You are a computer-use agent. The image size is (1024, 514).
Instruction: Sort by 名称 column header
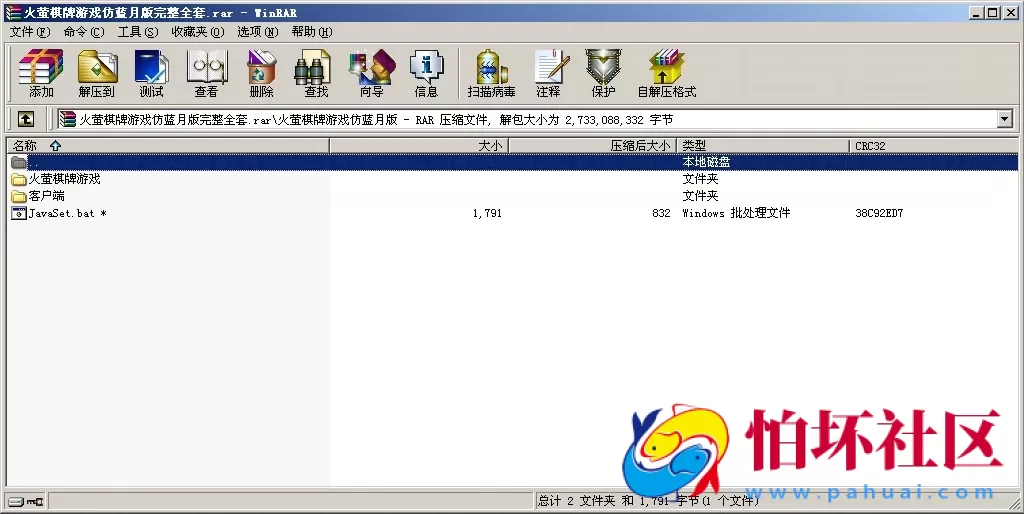(168, 146)
